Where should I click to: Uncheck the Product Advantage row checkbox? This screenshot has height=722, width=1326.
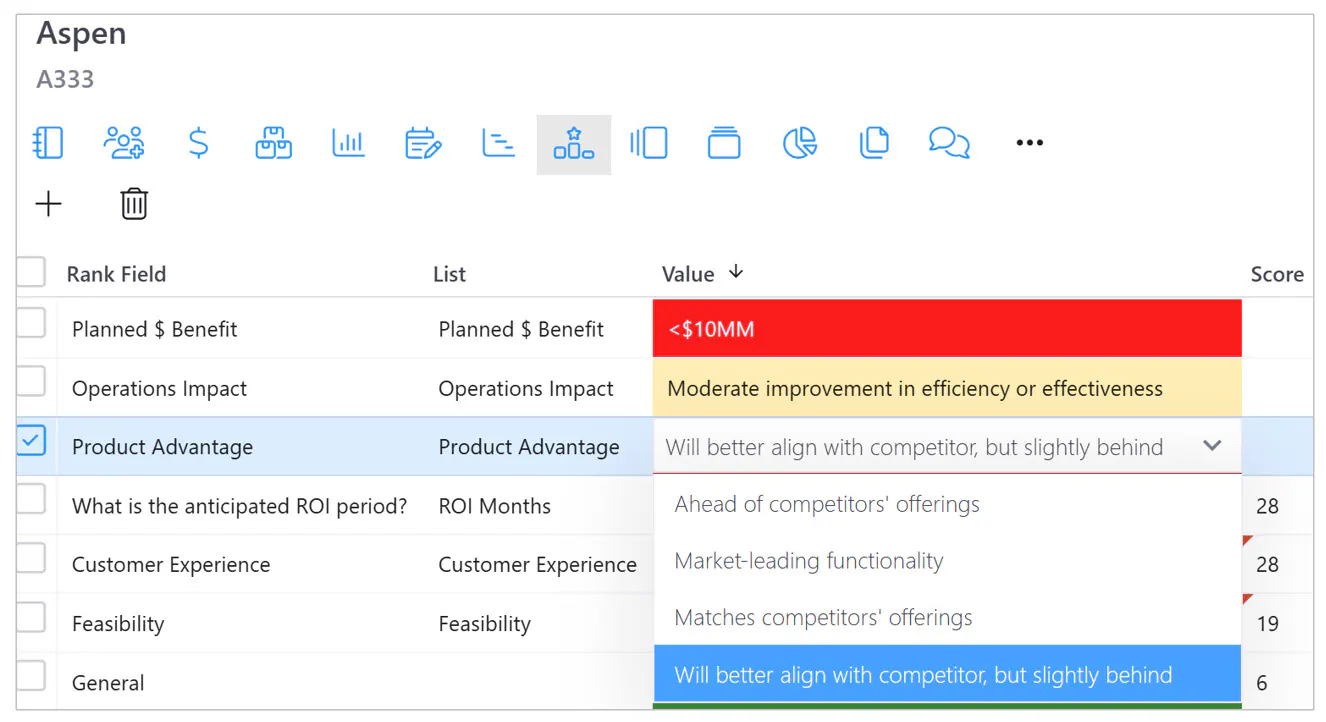(x=31, y=441)
